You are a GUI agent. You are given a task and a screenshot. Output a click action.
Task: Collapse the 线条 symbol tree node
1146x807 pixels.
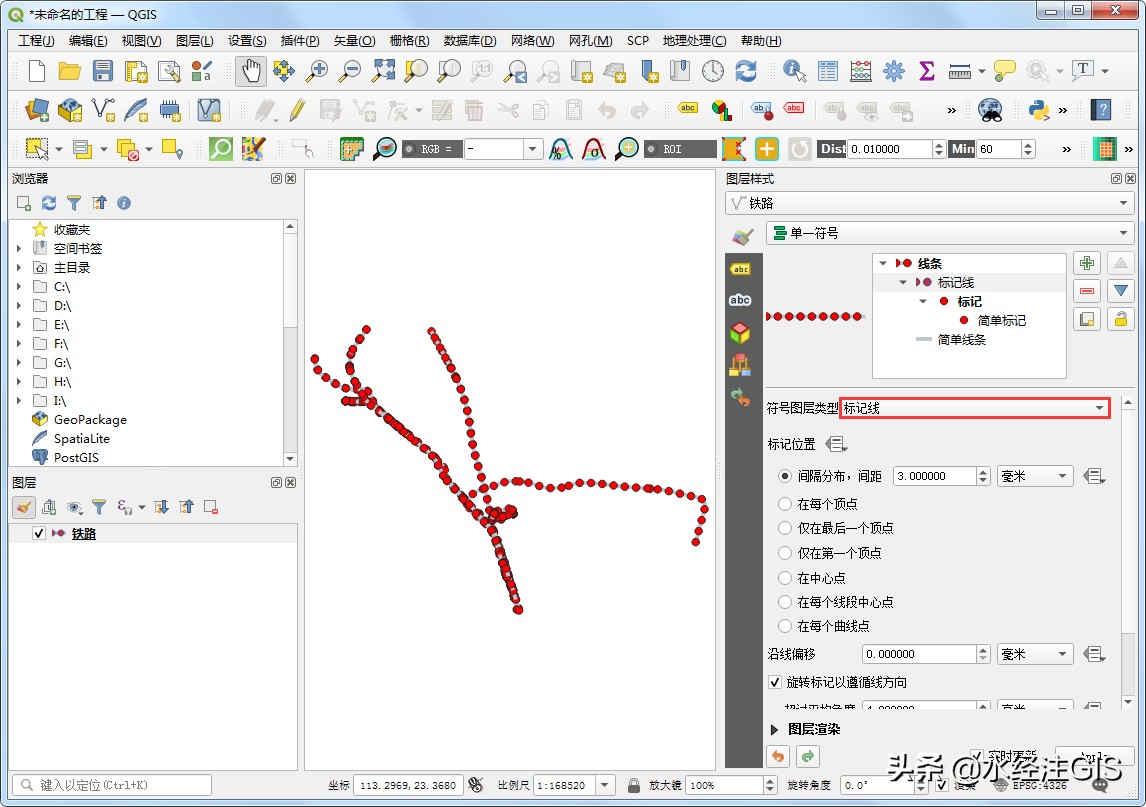pos(883,263)
